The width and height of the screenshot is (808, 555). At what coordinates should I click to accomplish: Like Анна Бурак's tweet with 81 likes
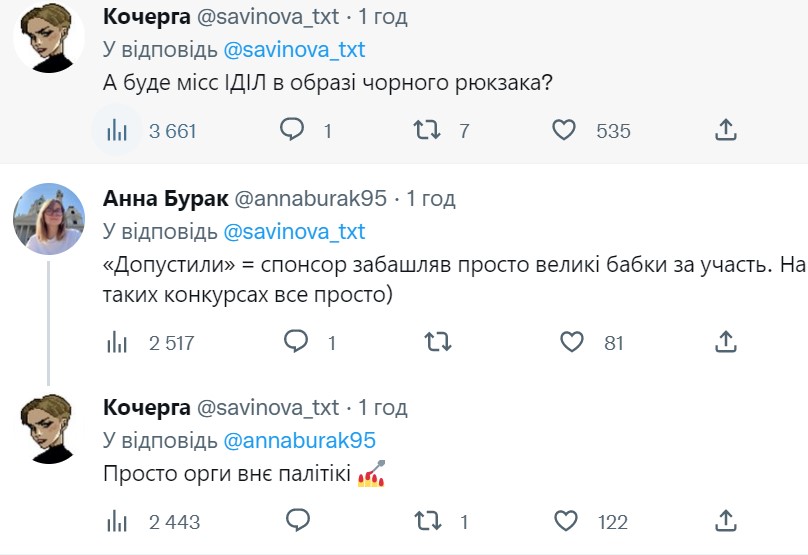click(571, 342)
